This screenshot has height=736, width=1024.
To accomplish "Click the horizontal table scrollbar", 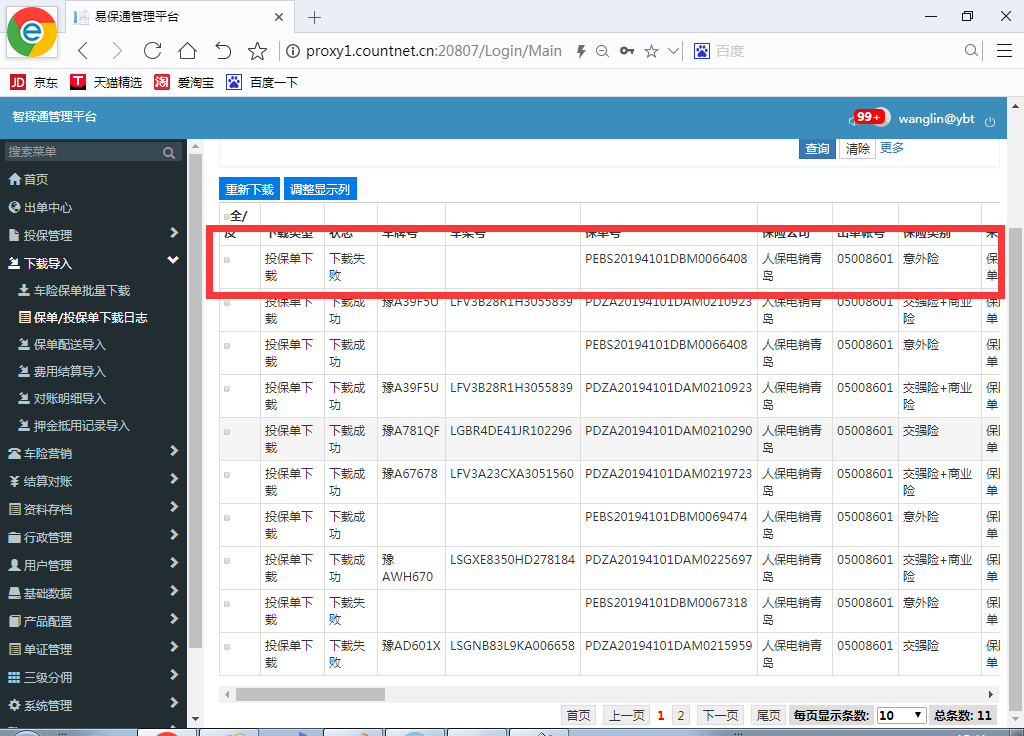I will [x=310, y=694].
